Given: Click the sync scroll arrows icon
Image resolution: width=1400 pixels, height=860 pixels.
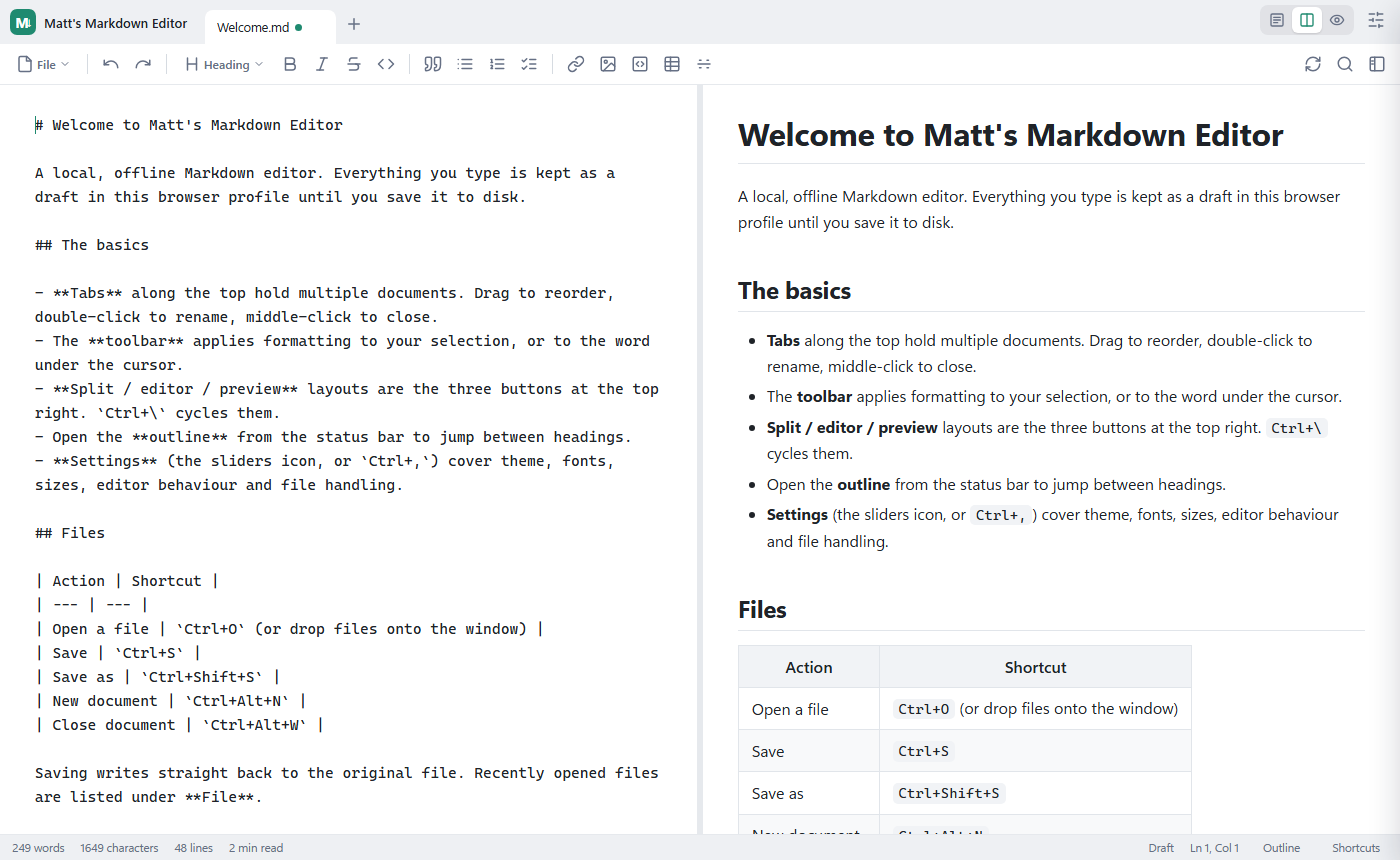Looking at the screenshot, I should tap(1313, 64).
